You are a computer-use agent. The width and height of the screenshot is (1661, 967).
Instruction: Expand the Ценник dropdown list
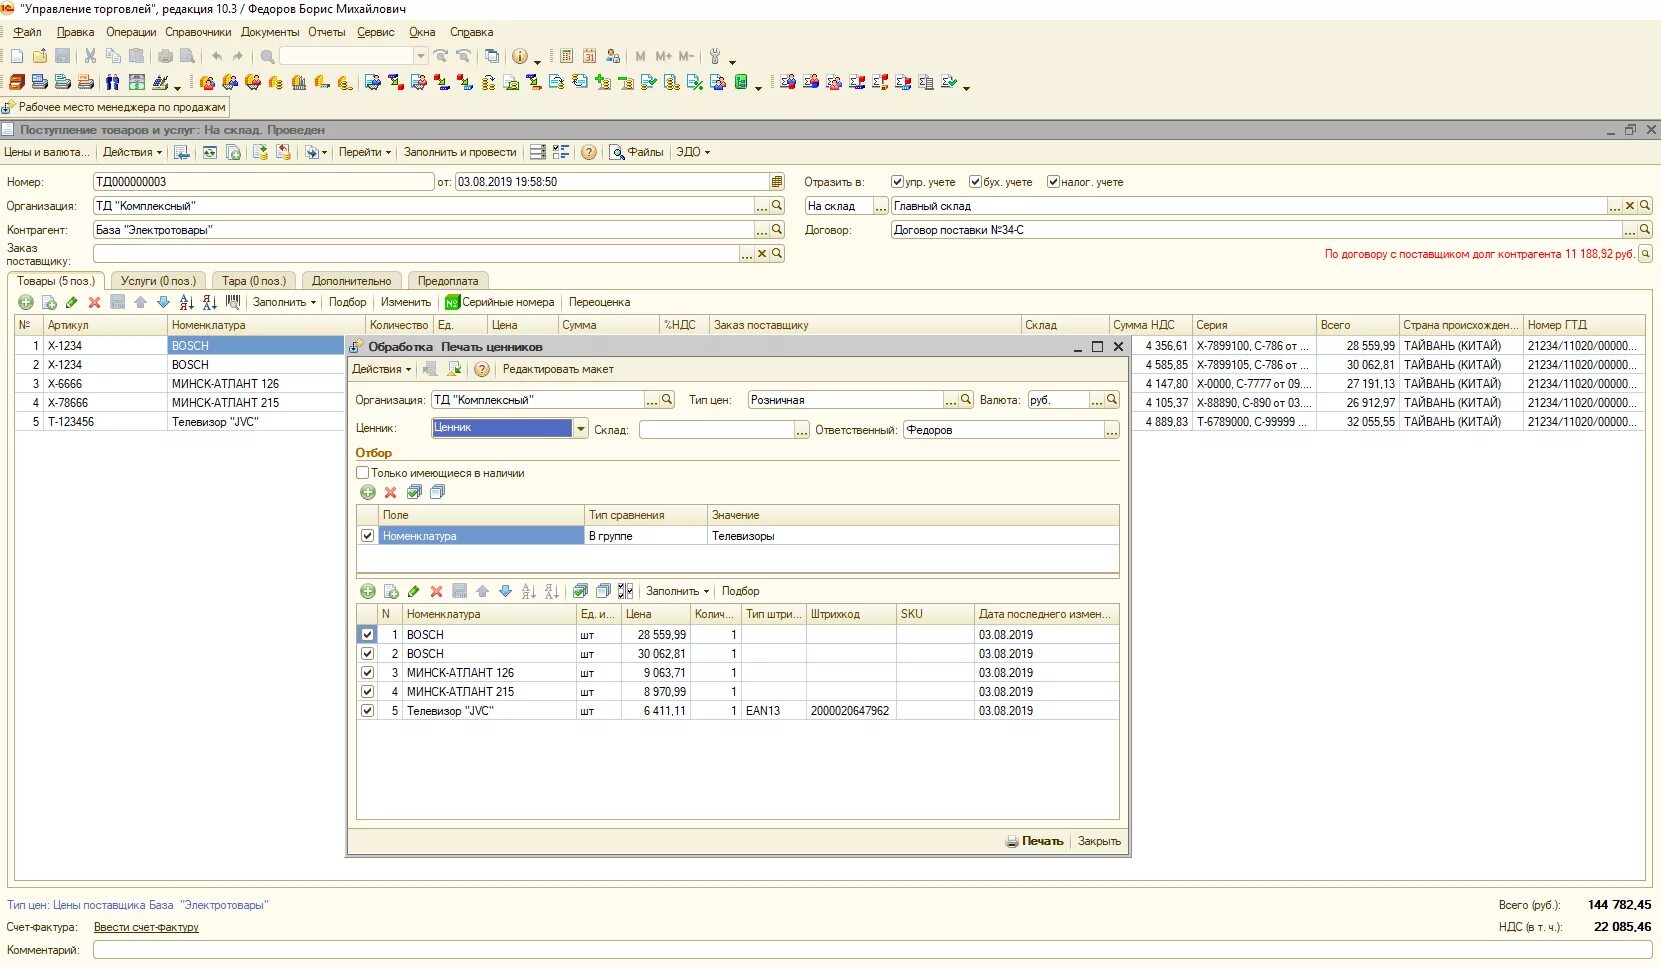click(x=580, y=428)
